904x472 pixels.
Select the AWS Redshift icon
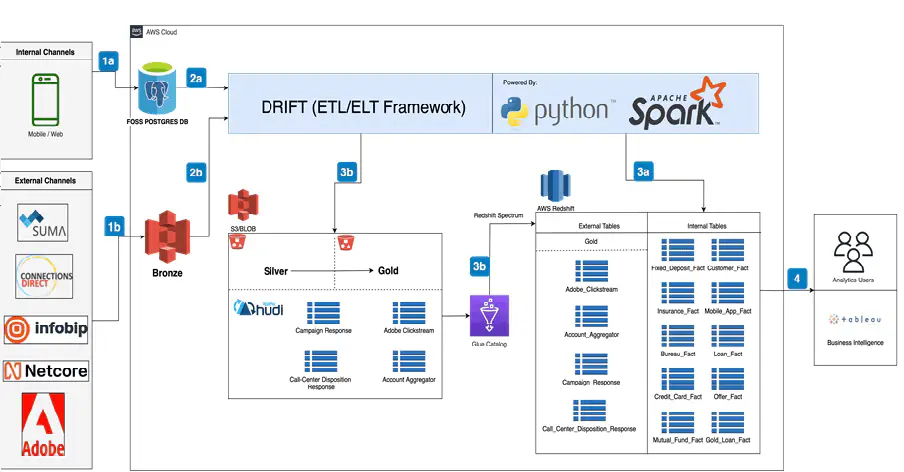(555, 186)
